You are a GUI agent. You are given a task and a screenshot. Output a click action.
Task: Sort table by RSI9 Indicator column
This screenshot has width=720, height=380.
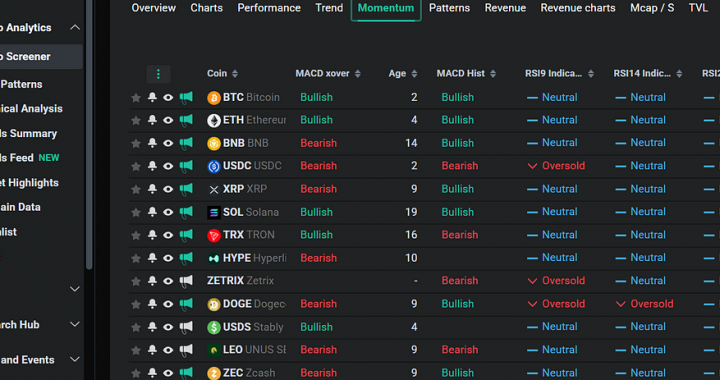(591, 74)
